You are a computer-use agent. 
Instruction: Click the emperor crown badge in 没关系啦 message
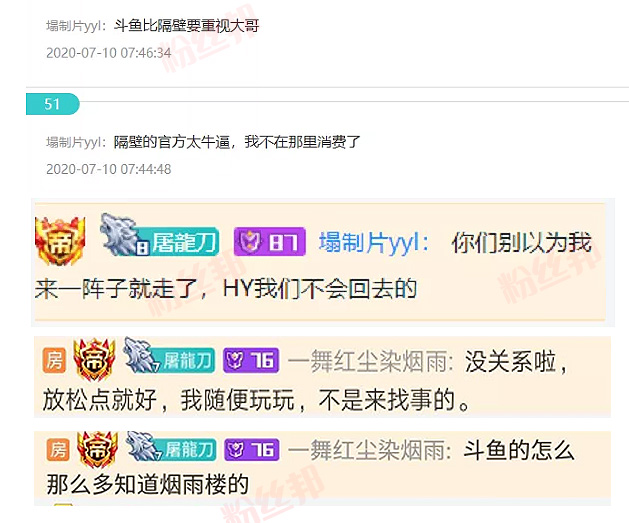click(94, 359)
